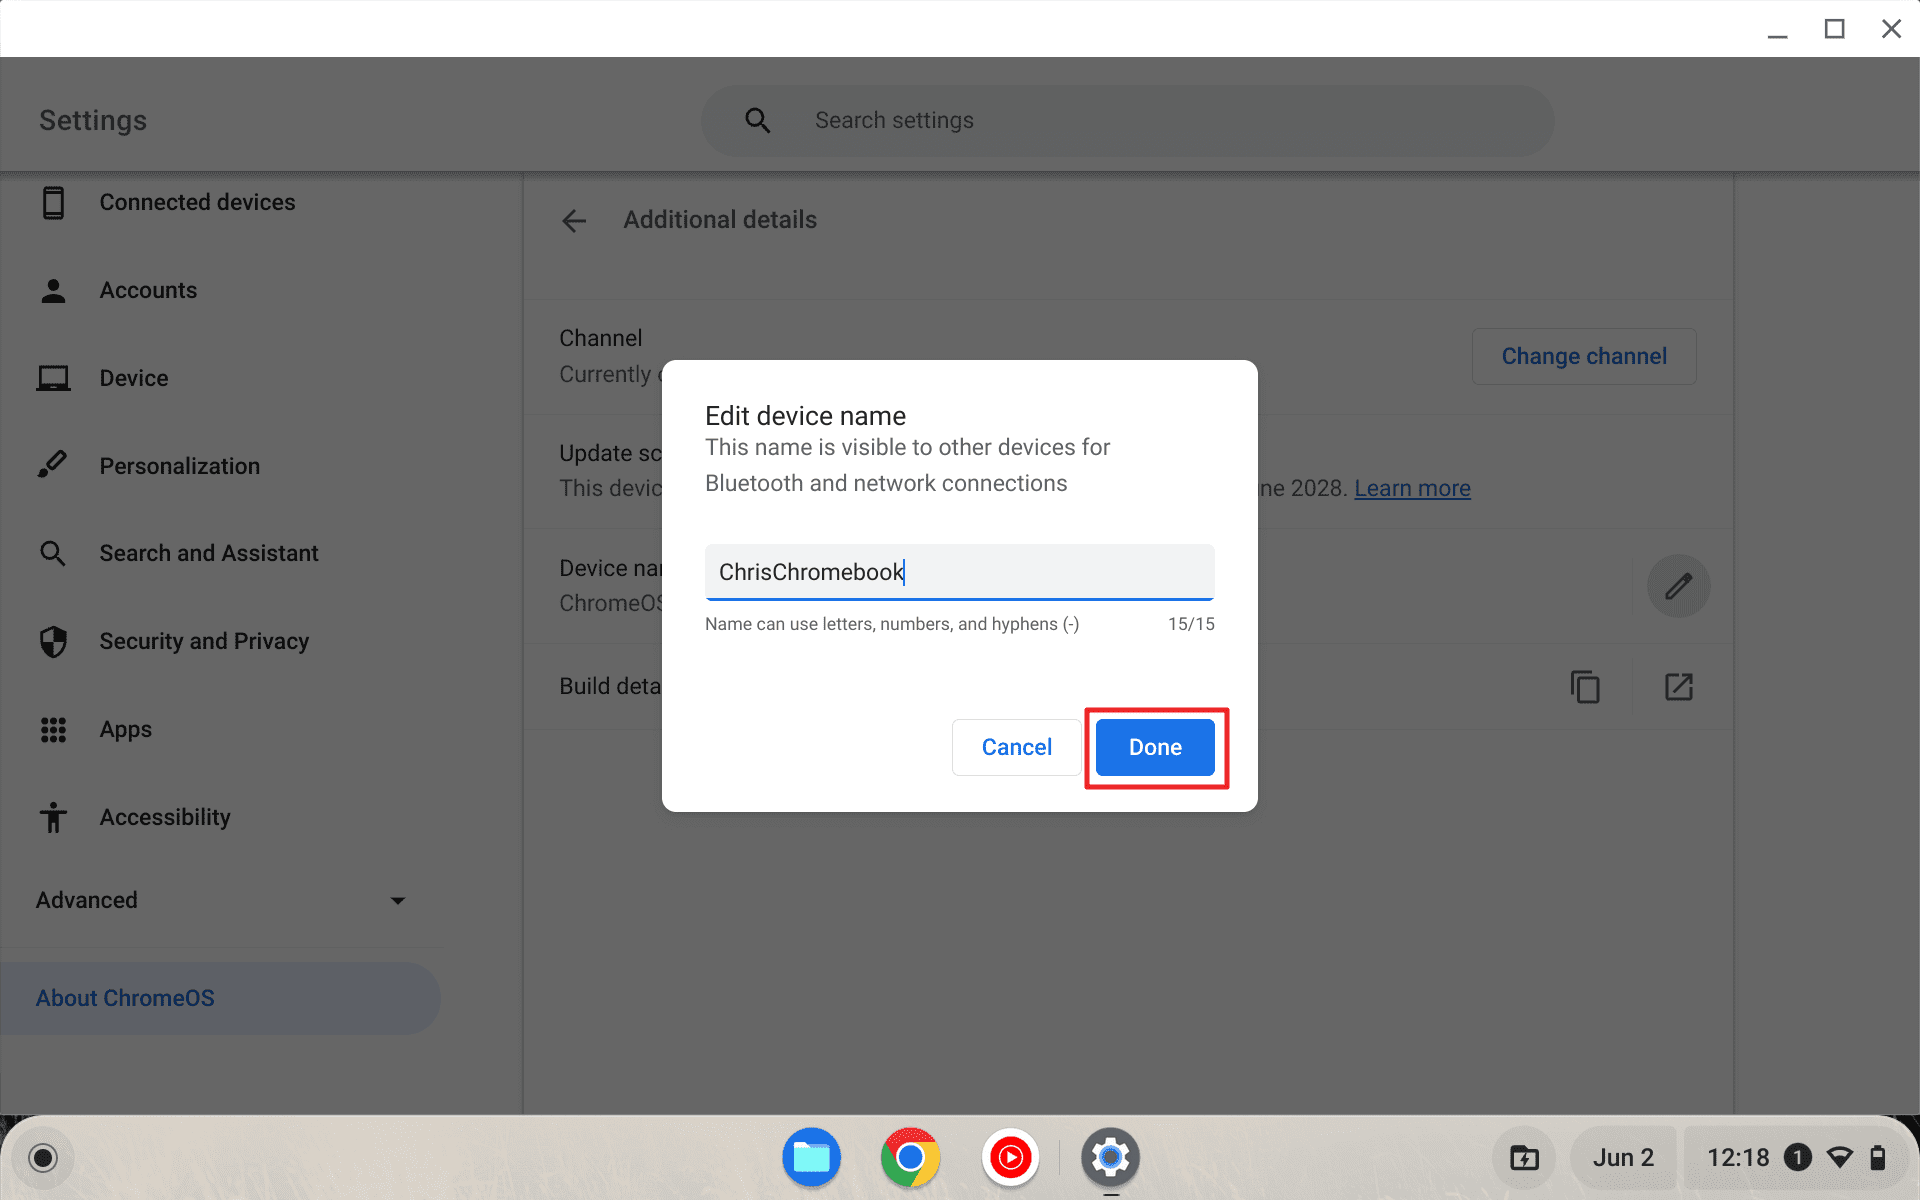Open build details in new tab icon
Image resolution: width=1920 pixels, height=1200 pixels.
coord(1678,687)
